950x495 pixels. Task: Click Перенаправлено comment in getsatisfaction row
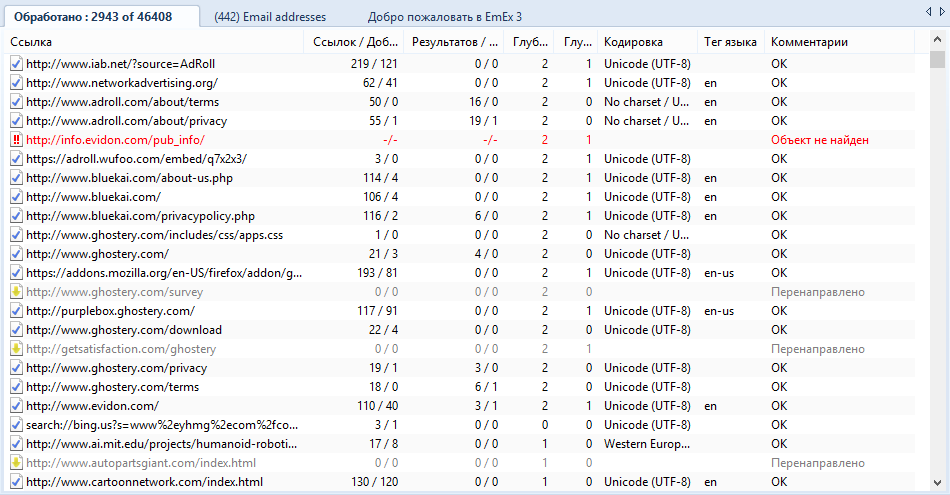pyautogui.click(x=817, y=349)
